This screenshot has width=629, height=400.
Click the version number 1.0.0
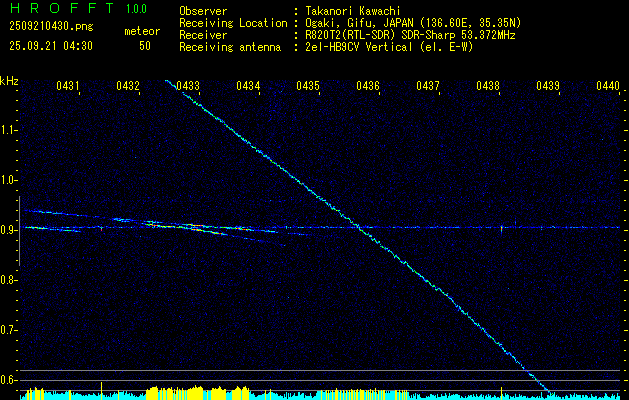(136, 9)
